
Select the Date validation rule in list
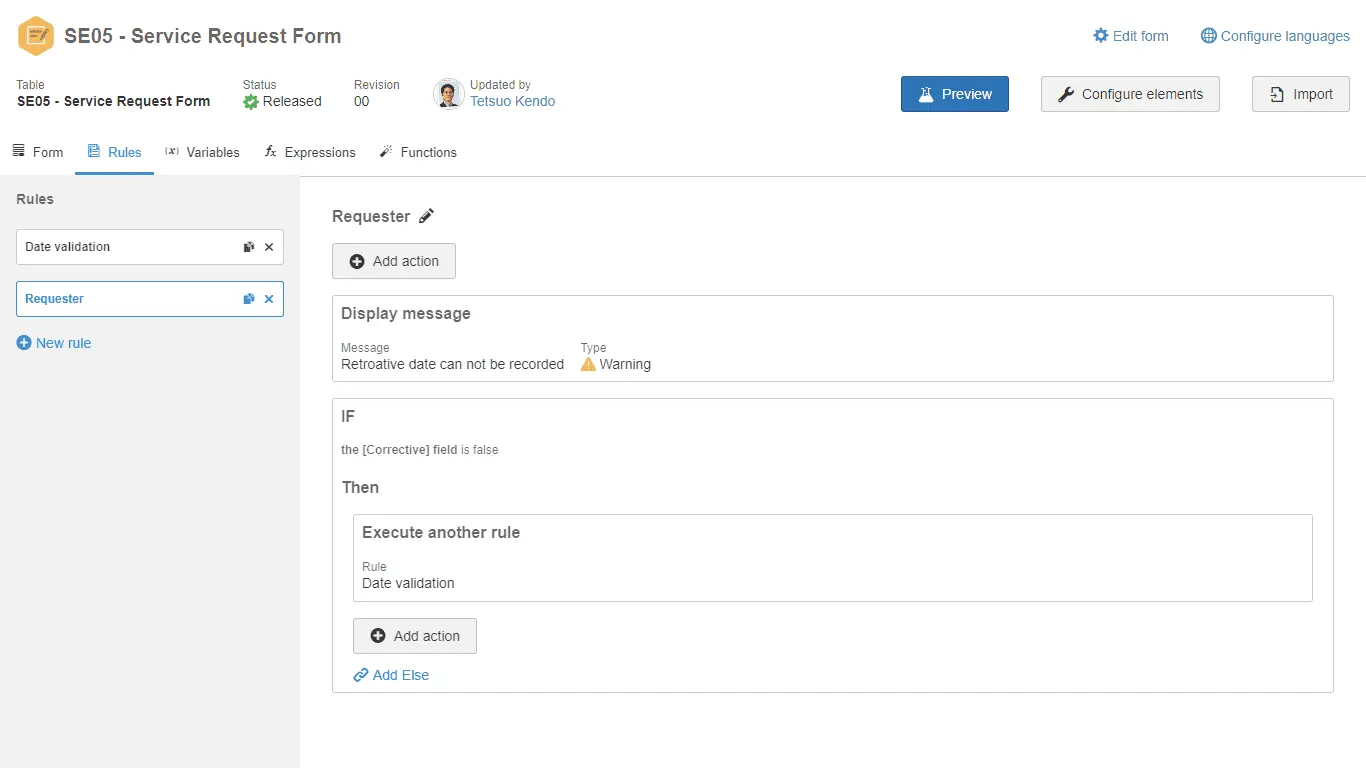point(120,247)
